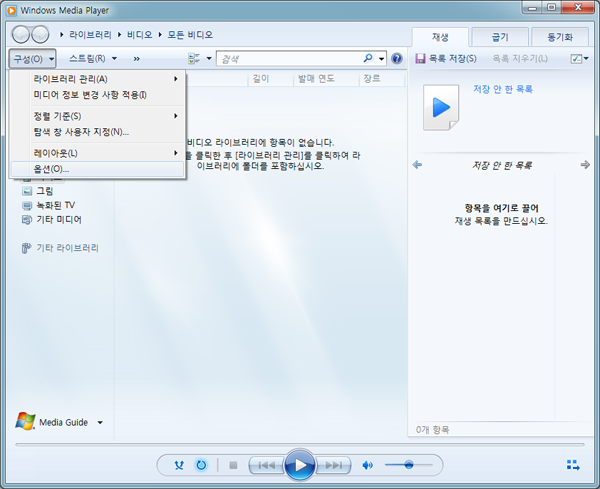Click 라이브러리 in breadcrumb path
The height and width of the screenshot is (489, 600).
point(90,35)
